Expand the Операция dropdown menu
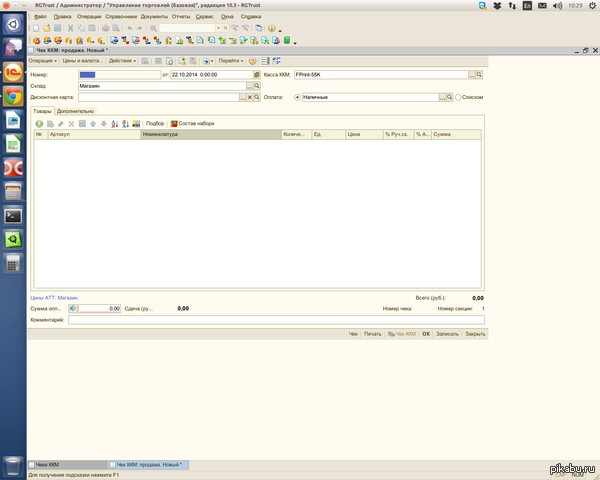The height and width of the screenshot is (480, 600). point(44,61)
